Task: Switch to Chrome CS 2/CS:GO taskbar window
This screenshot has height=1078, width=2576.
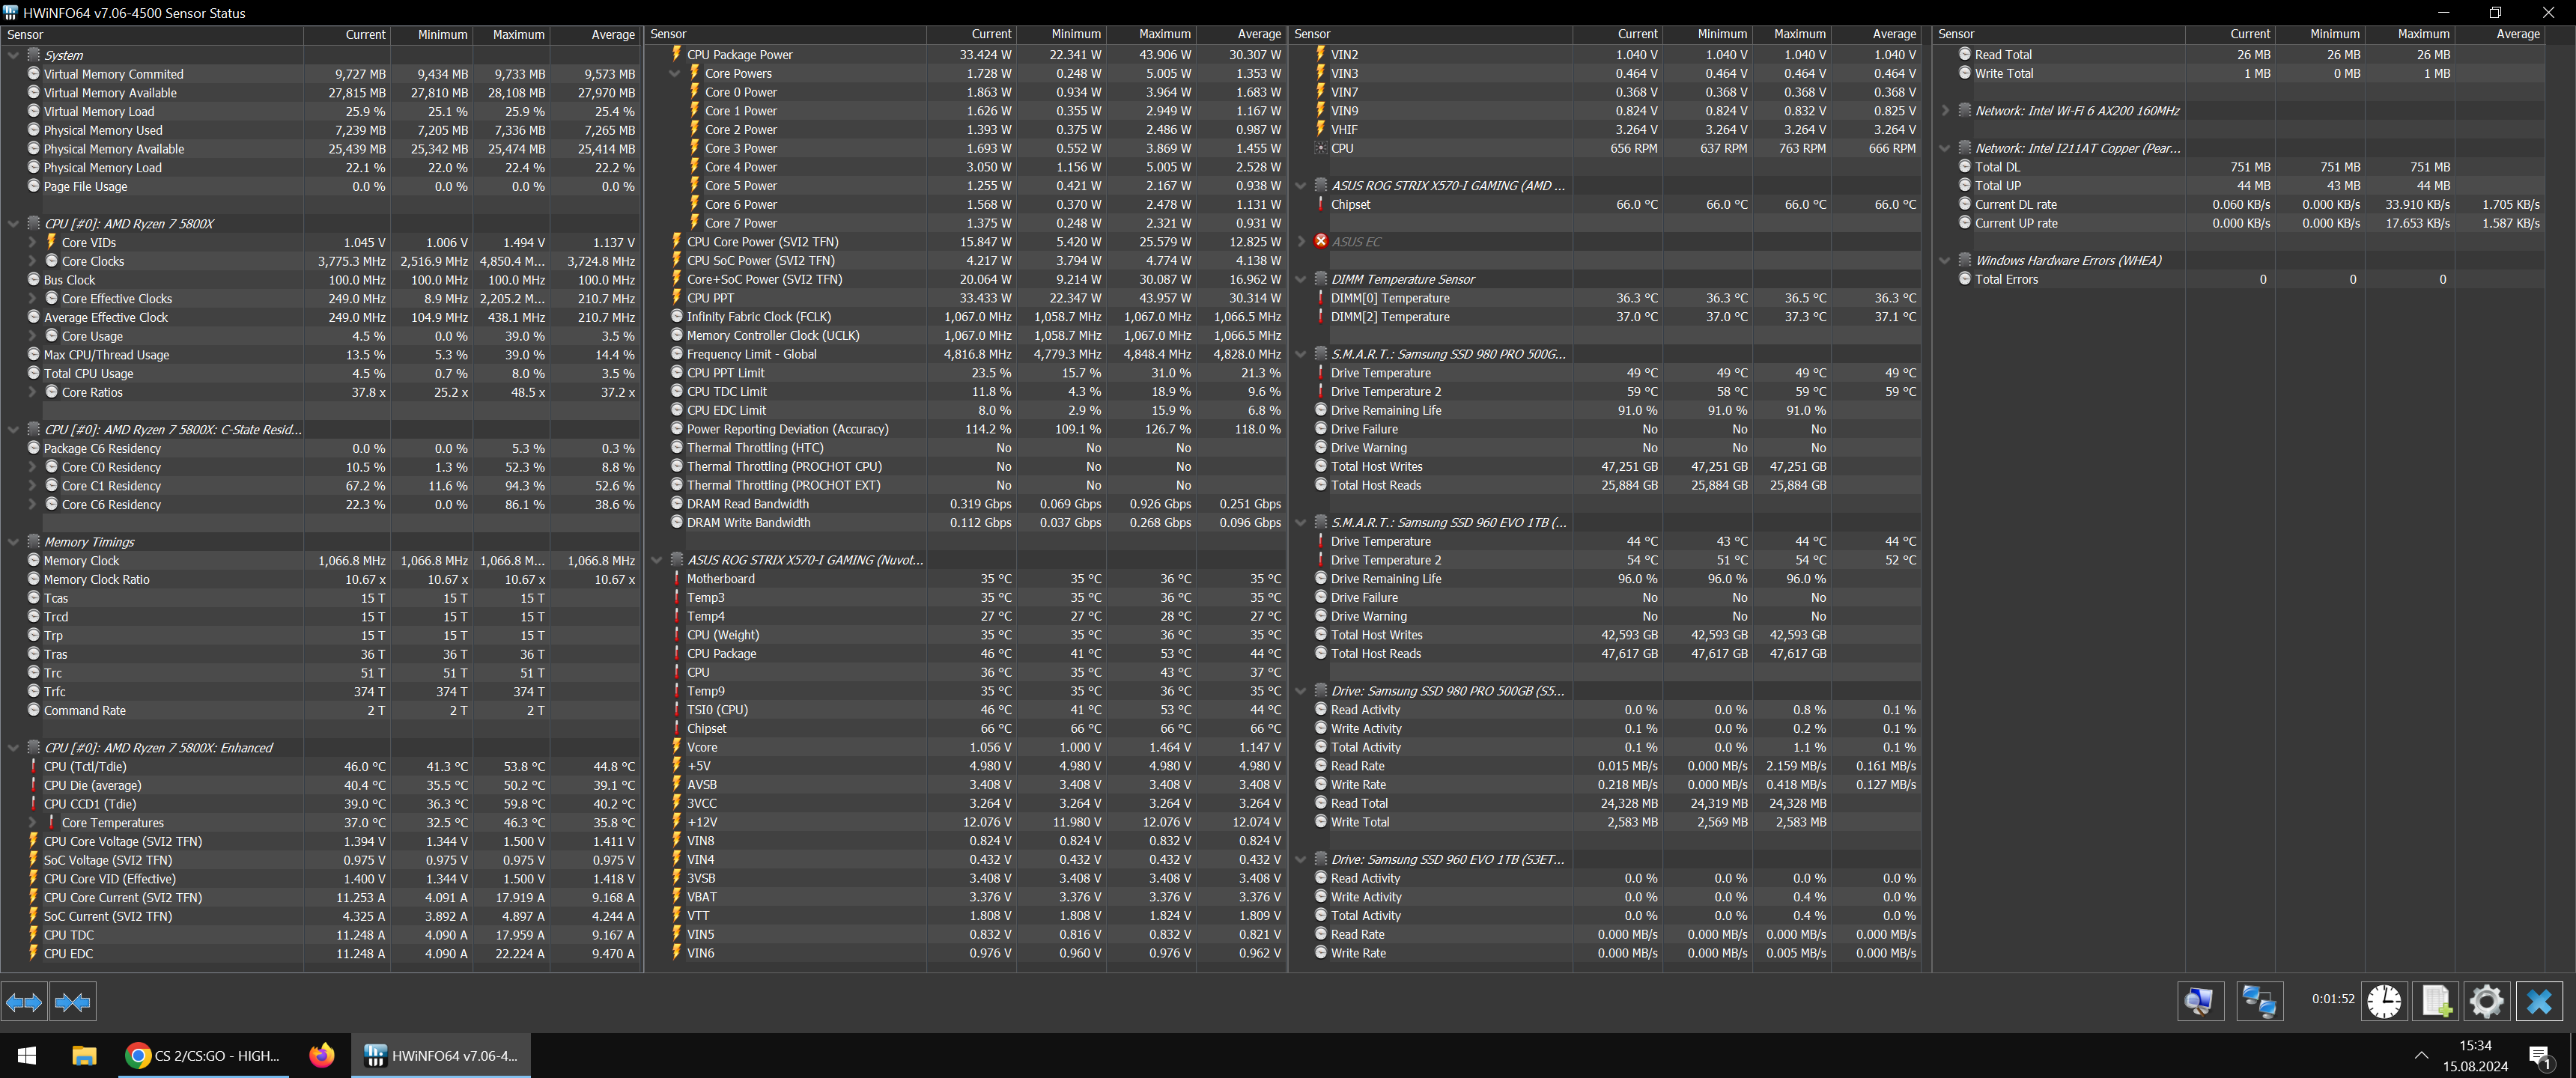Action: point(205,1055)
